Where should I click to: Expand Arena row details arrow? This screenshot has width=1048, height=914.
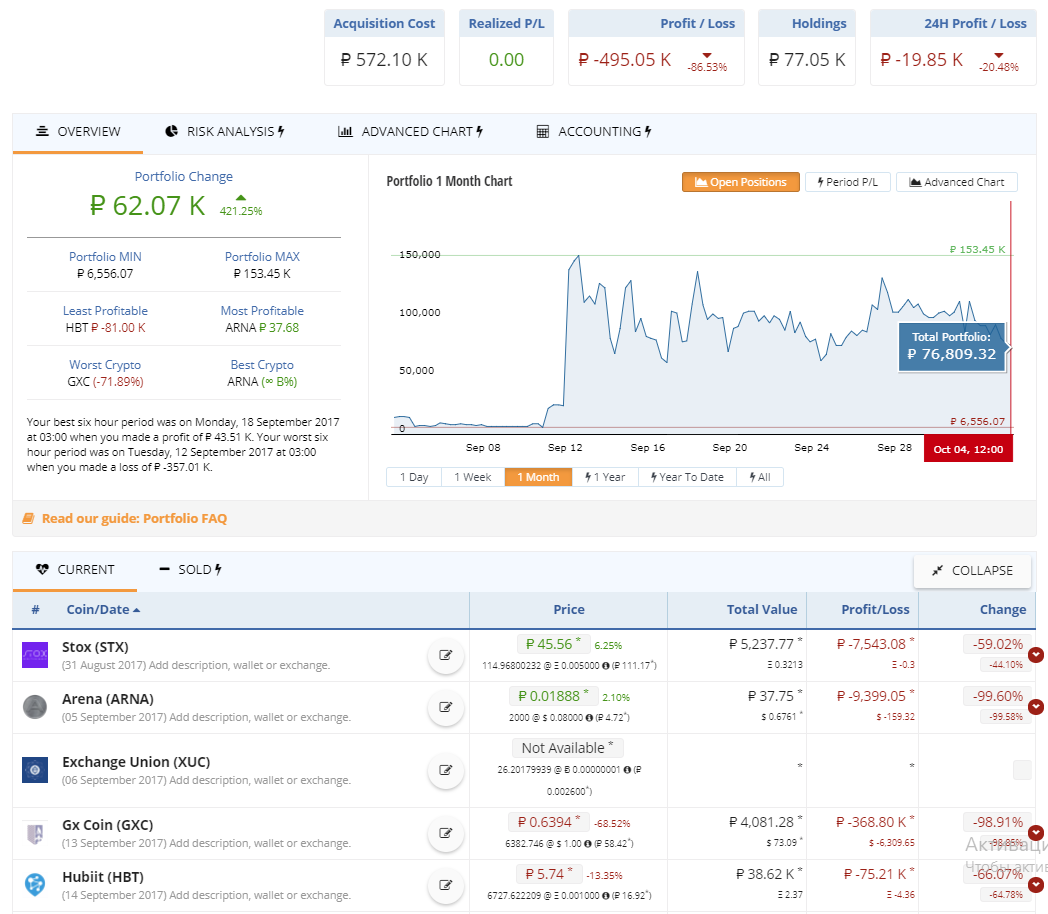[x=1036, y=707]
